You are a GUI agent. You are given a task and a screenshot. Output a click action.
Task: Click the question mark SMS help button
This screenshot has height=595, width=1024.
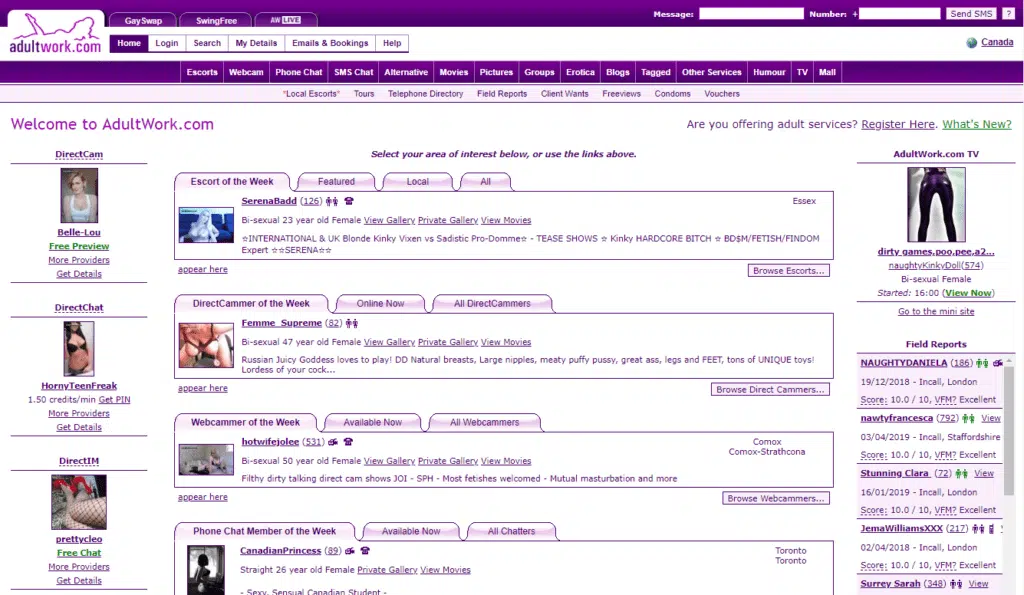pos(1008,14)
